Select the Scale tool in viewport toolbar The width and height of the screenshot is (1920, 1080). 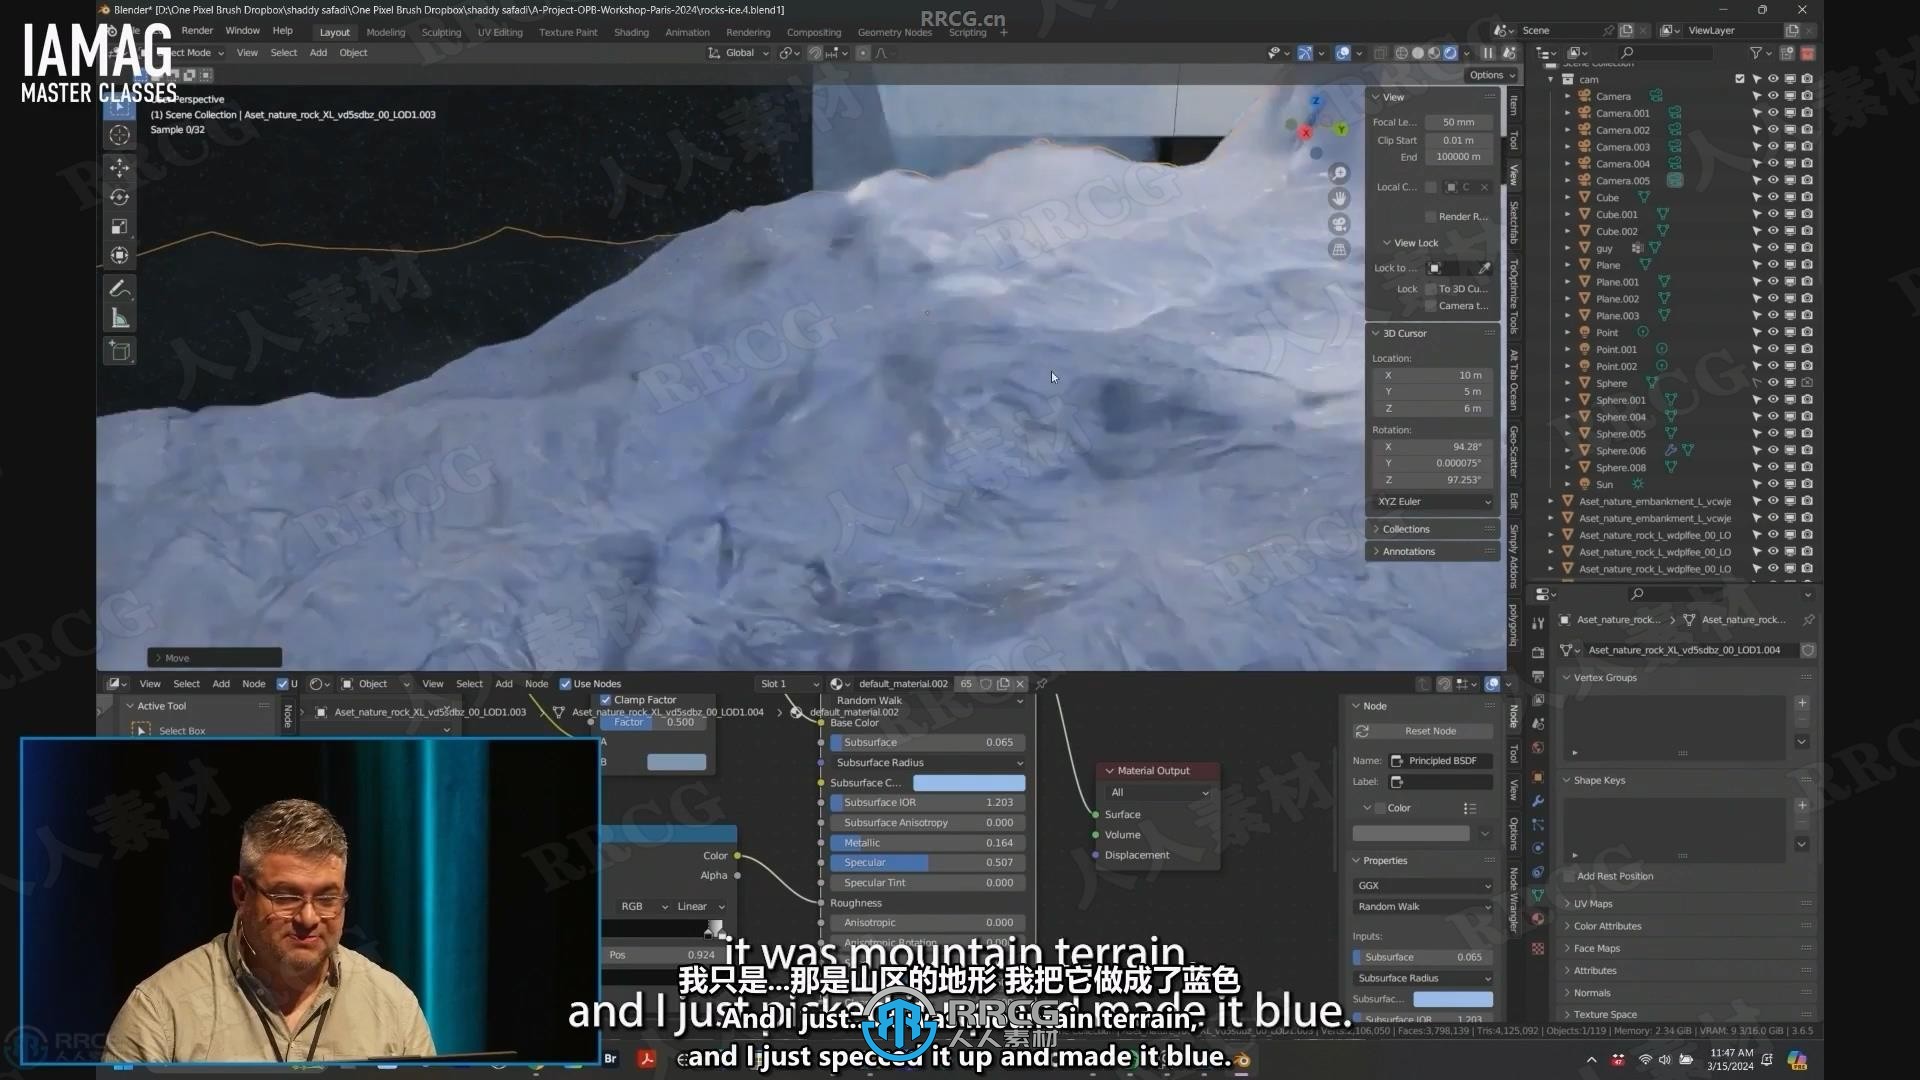point(120,227)
